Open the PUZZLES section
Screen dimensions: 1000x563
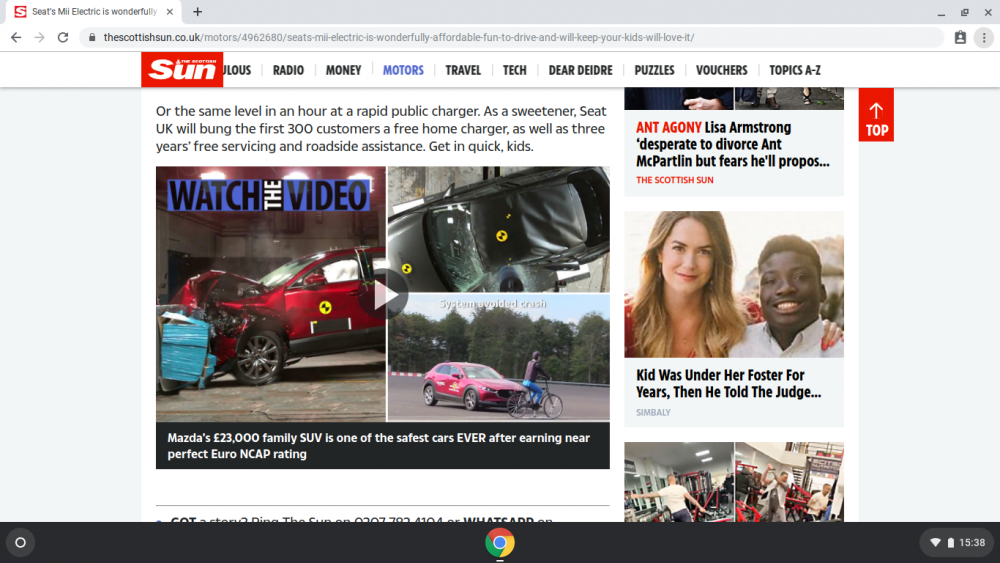(x=654, y=70)
